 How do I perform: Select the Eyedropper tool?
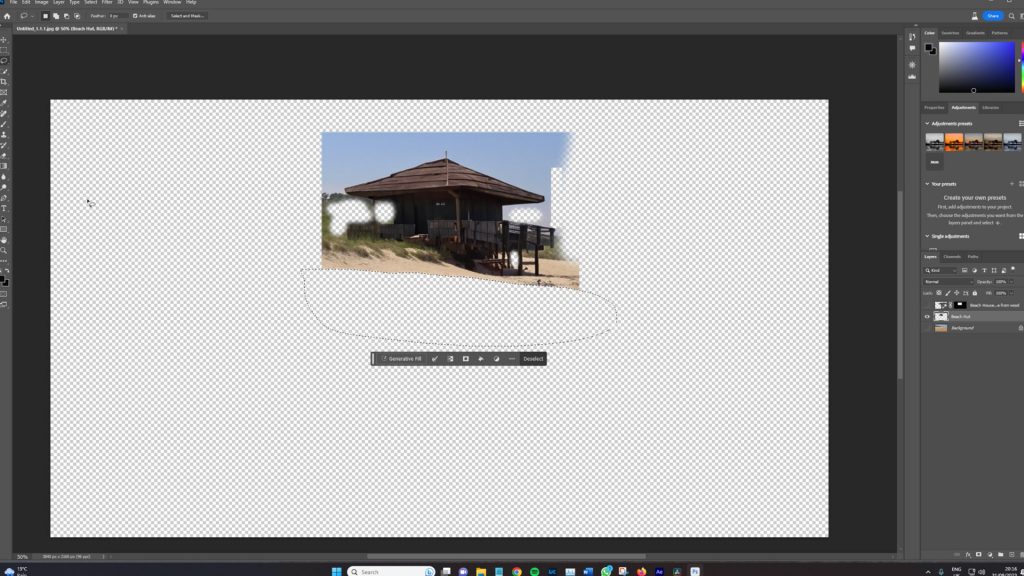tap(4, 103)
